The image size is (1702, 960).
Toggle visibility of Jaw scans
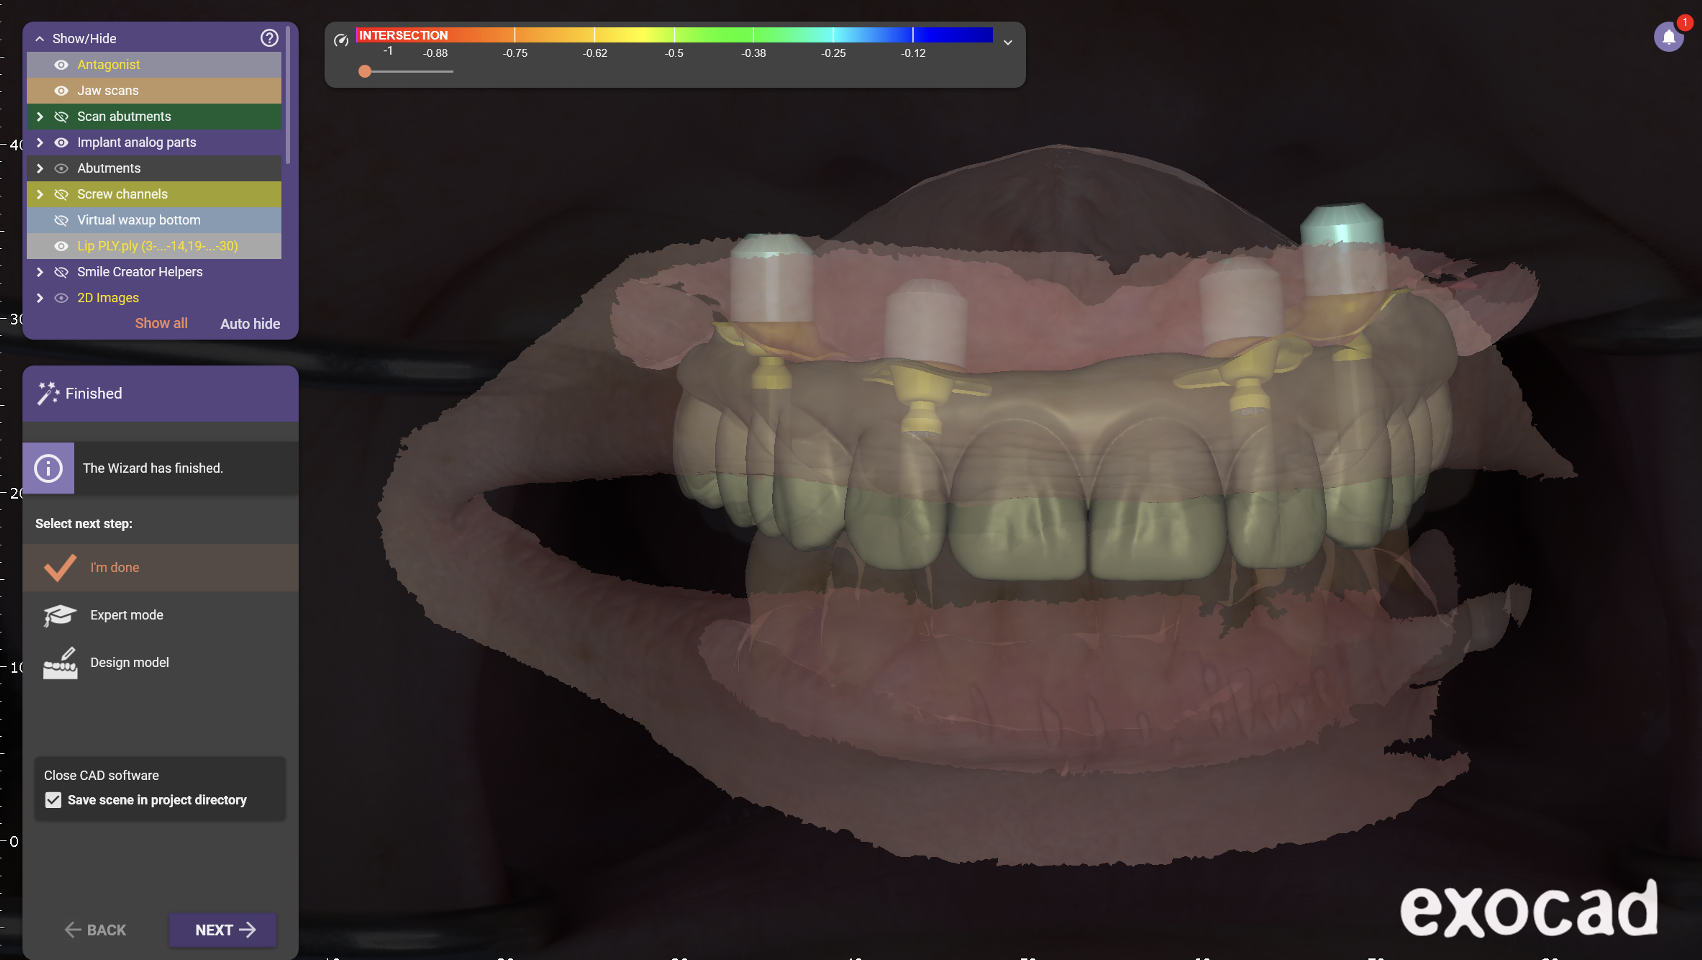pyautogui.click(x=61, y=91)
